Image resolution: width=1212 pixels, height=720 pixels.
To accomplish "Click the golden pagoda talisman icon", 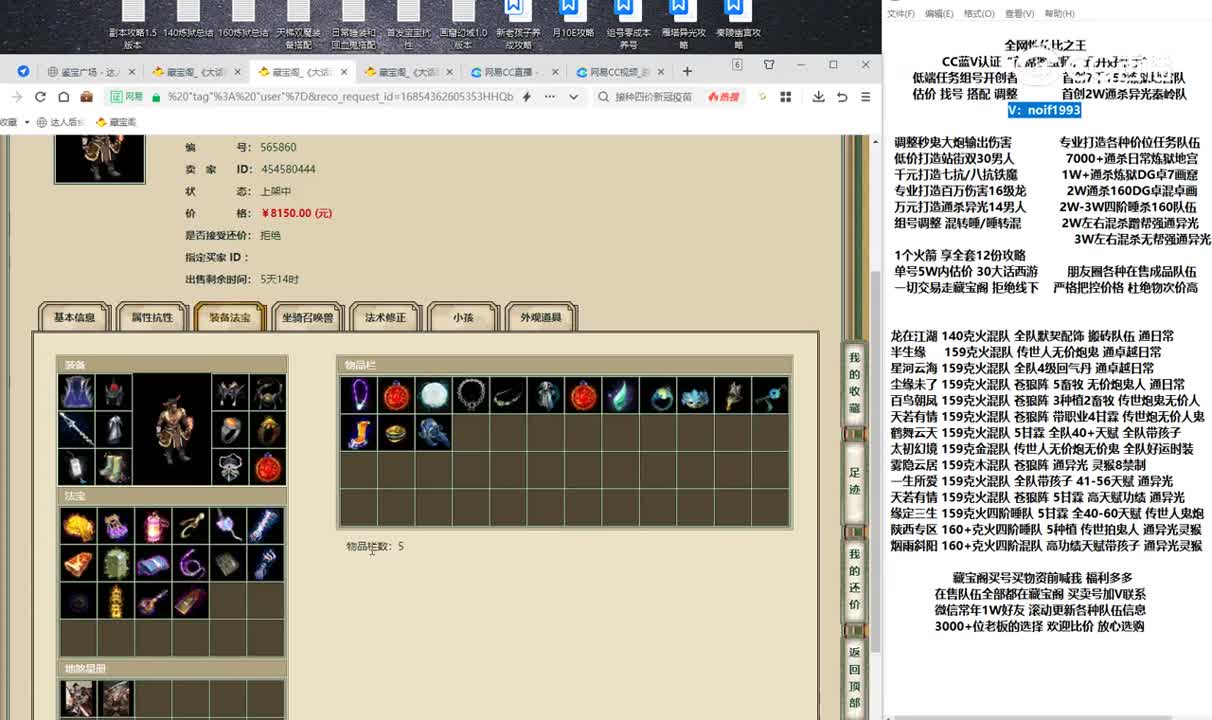I will (x=116, y=600).
